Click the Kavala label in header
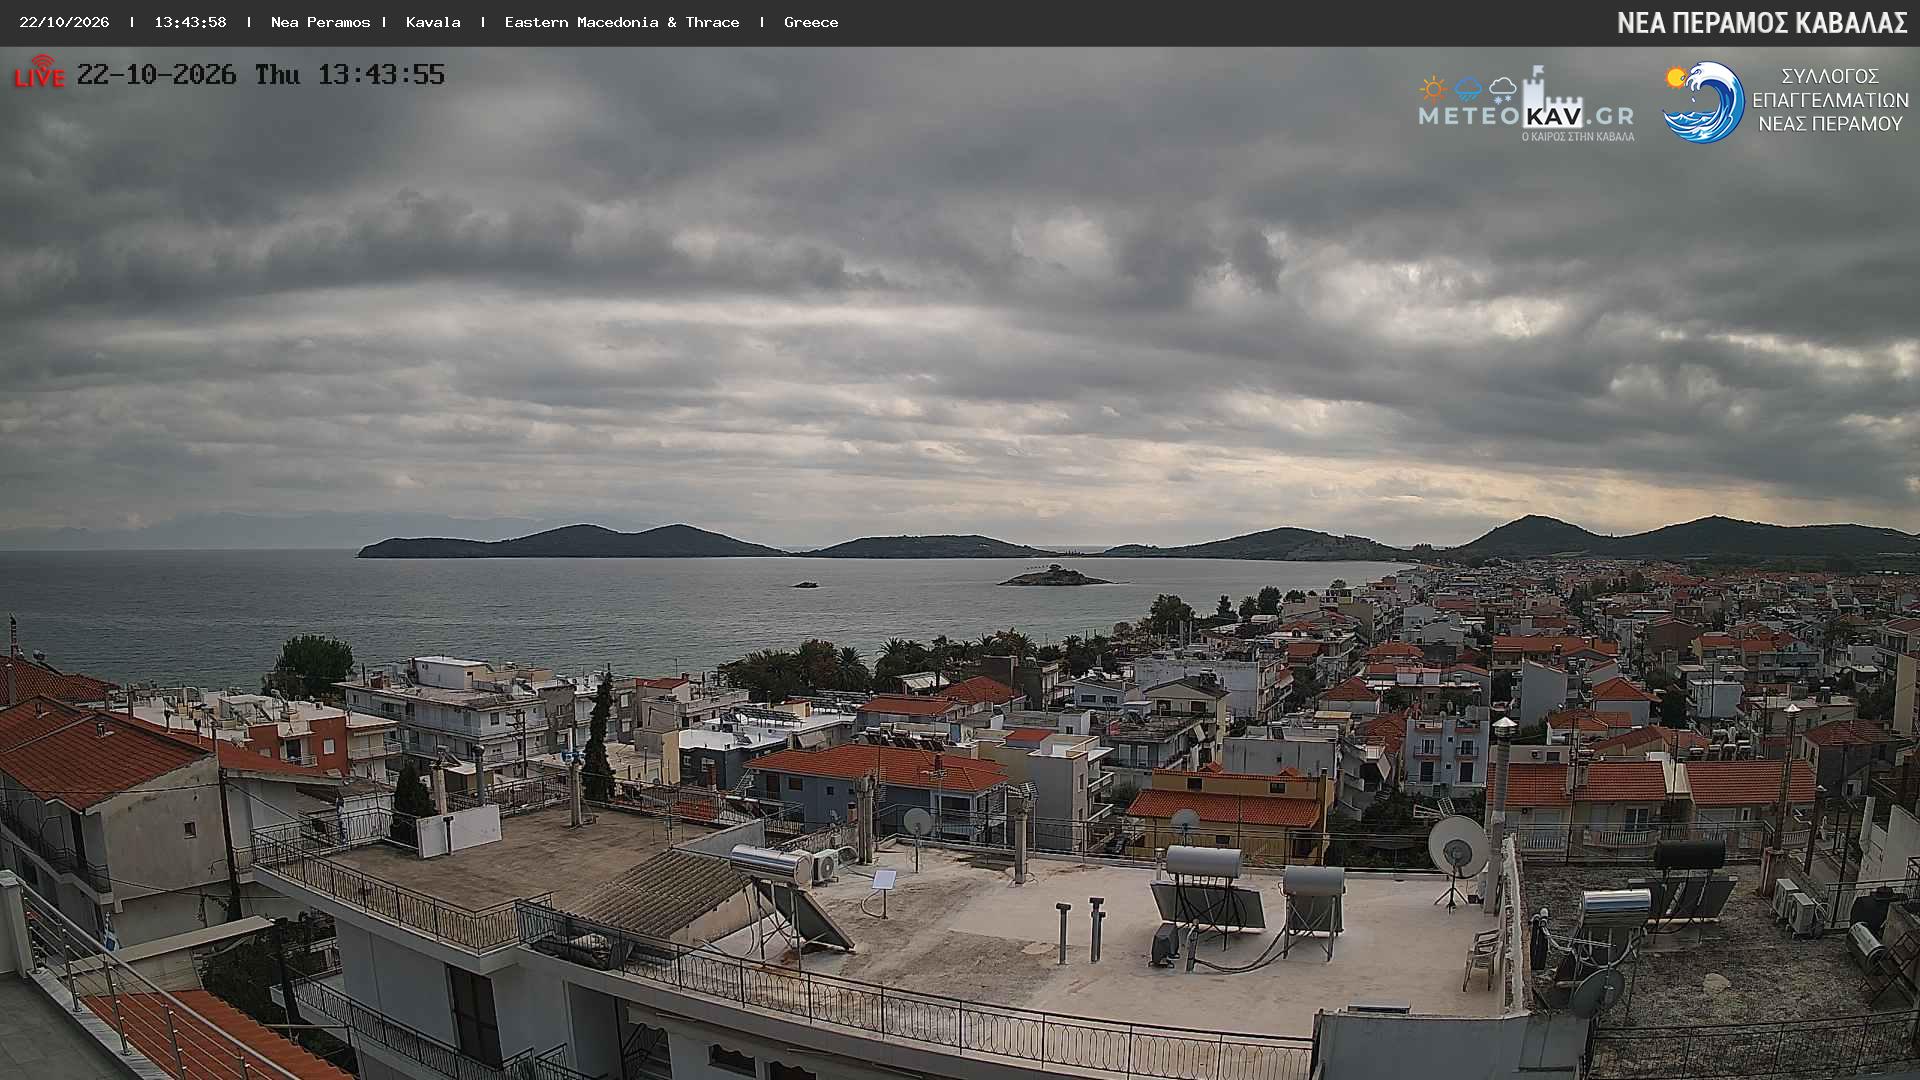1920x1080 pixels. pos(433,22)
